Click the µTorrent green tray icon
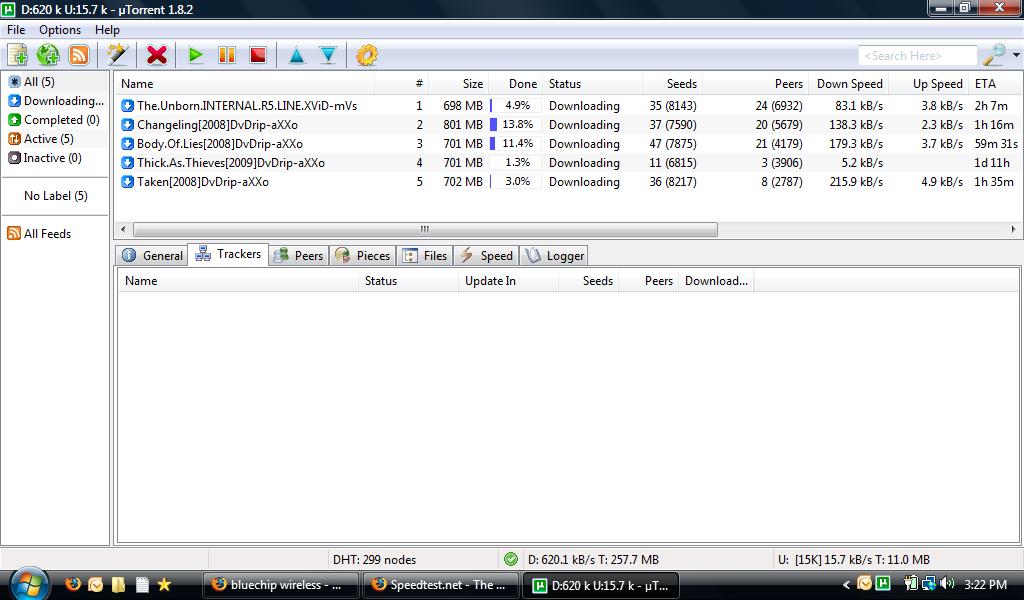1024x600 pixels. pos(883,583)
